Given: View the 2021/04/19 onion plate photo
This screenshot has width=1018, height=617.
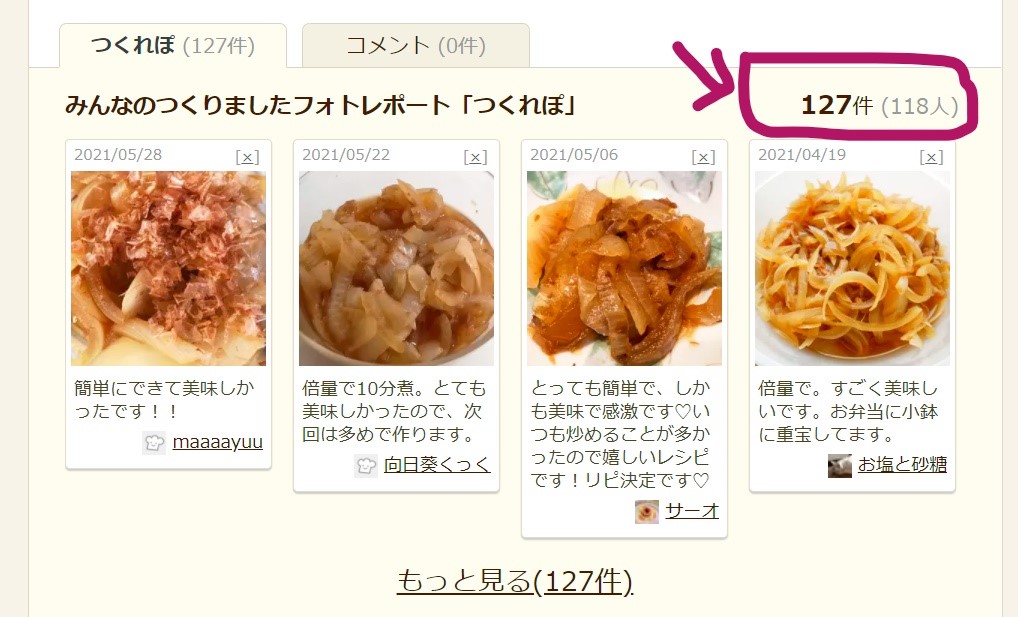Looking at the screenshot, I should tap(852, 268).
